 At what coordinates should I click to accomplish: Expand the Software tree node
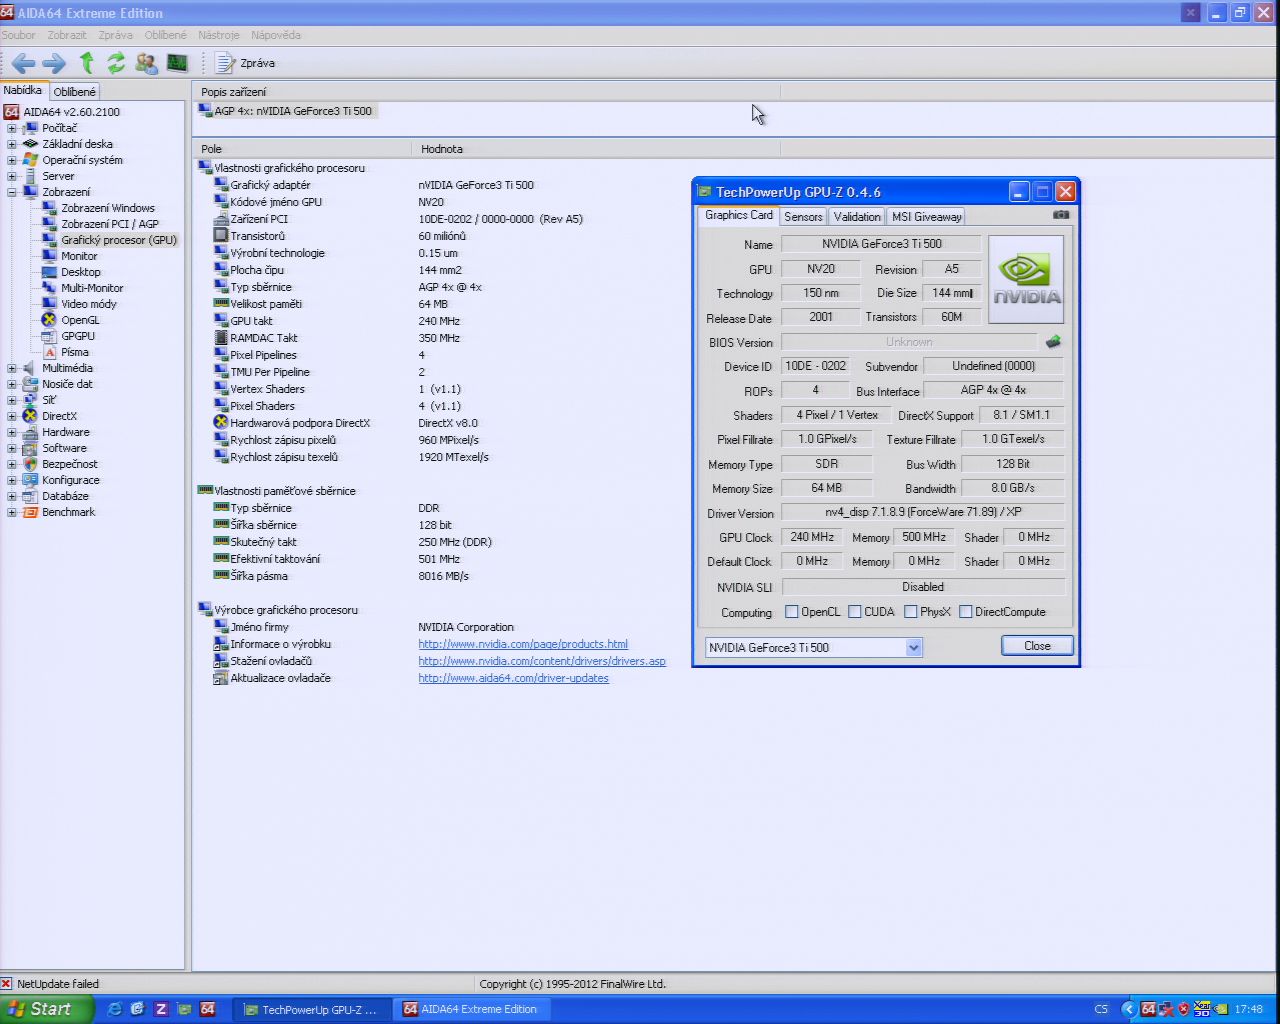[x=12, y=448]
